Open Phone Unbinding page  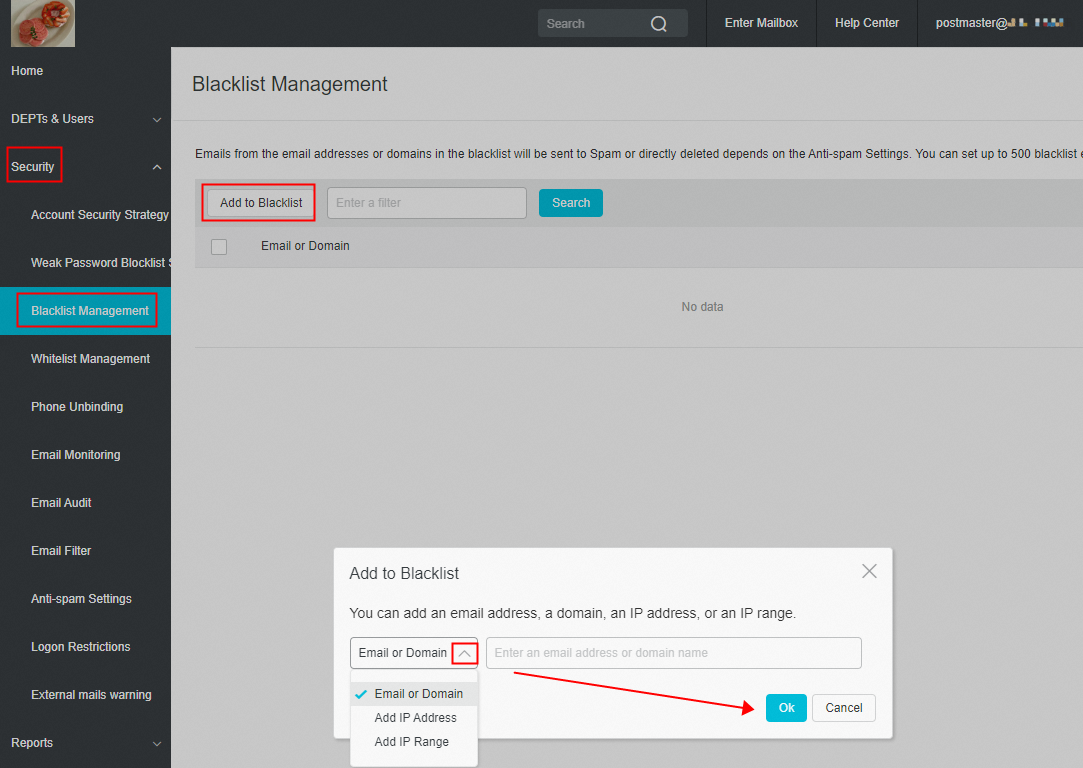[x=77, y=407]
